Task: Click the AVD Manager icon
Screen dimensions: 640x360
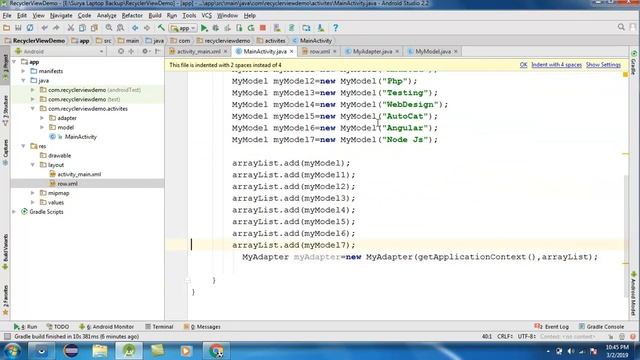Action: [x=306, y=28]
